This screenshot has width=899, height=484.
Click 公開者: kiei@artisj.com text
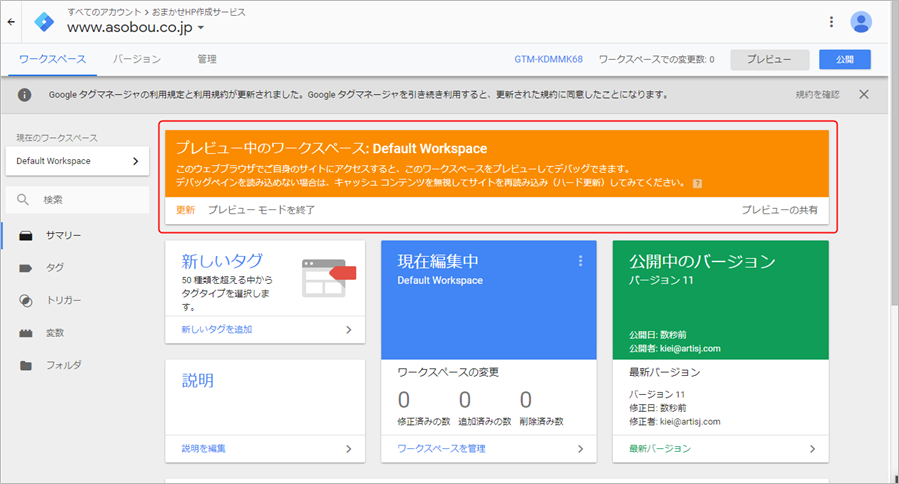tap(675, 349)
